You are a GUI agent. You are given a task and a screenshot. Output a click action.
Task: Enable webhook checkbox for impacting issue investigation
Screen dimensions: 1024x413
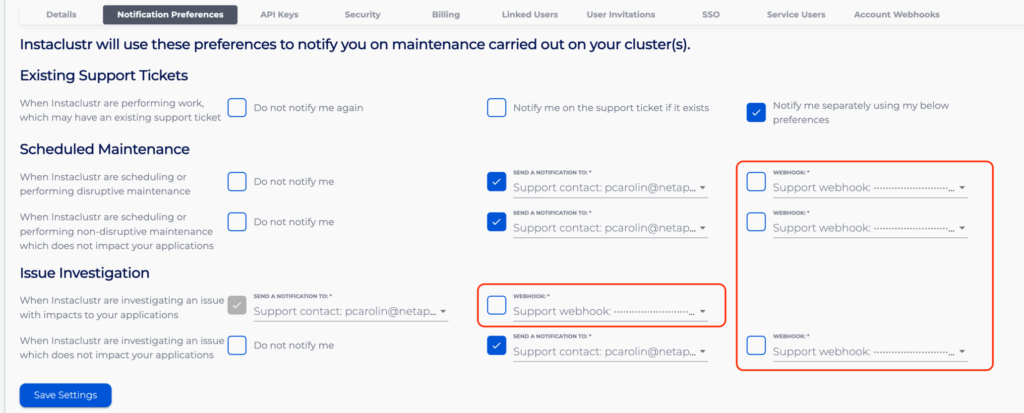497,306
